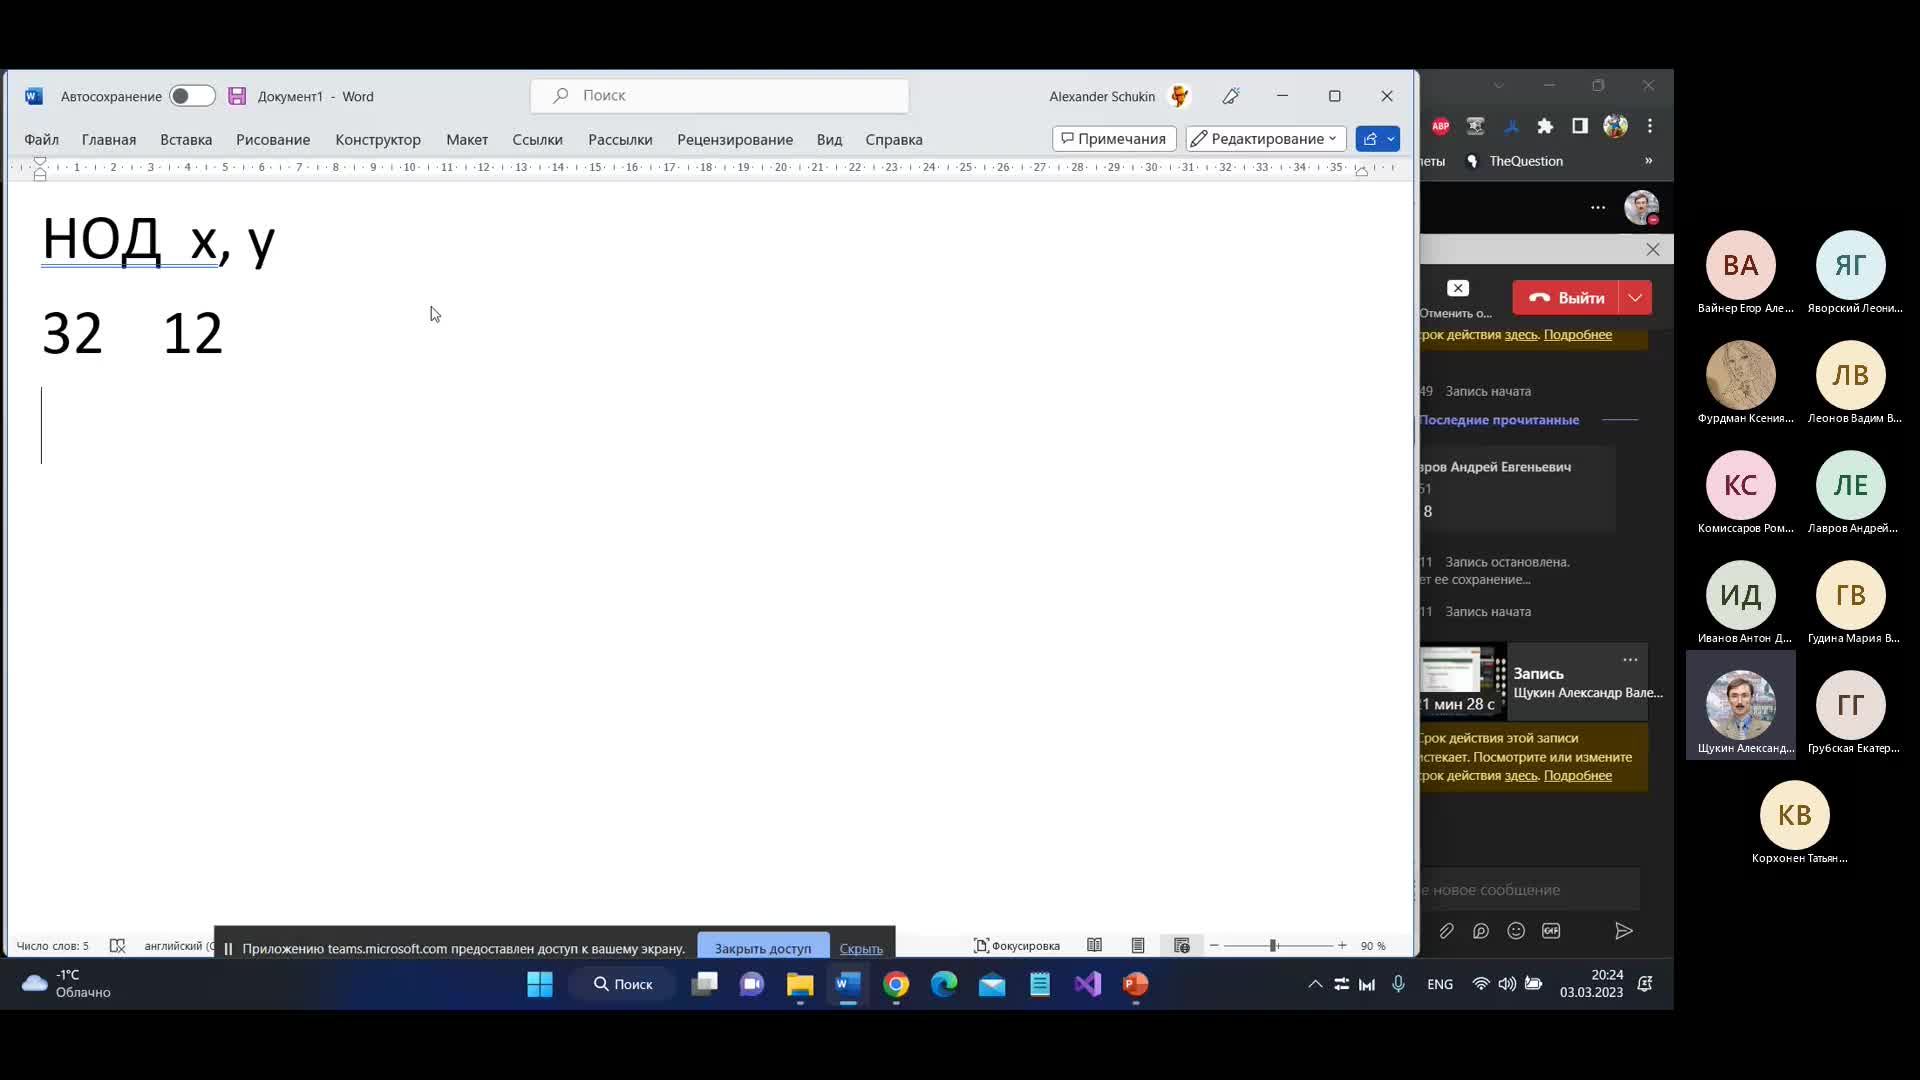Click the red Выйти leave button

1566,298
